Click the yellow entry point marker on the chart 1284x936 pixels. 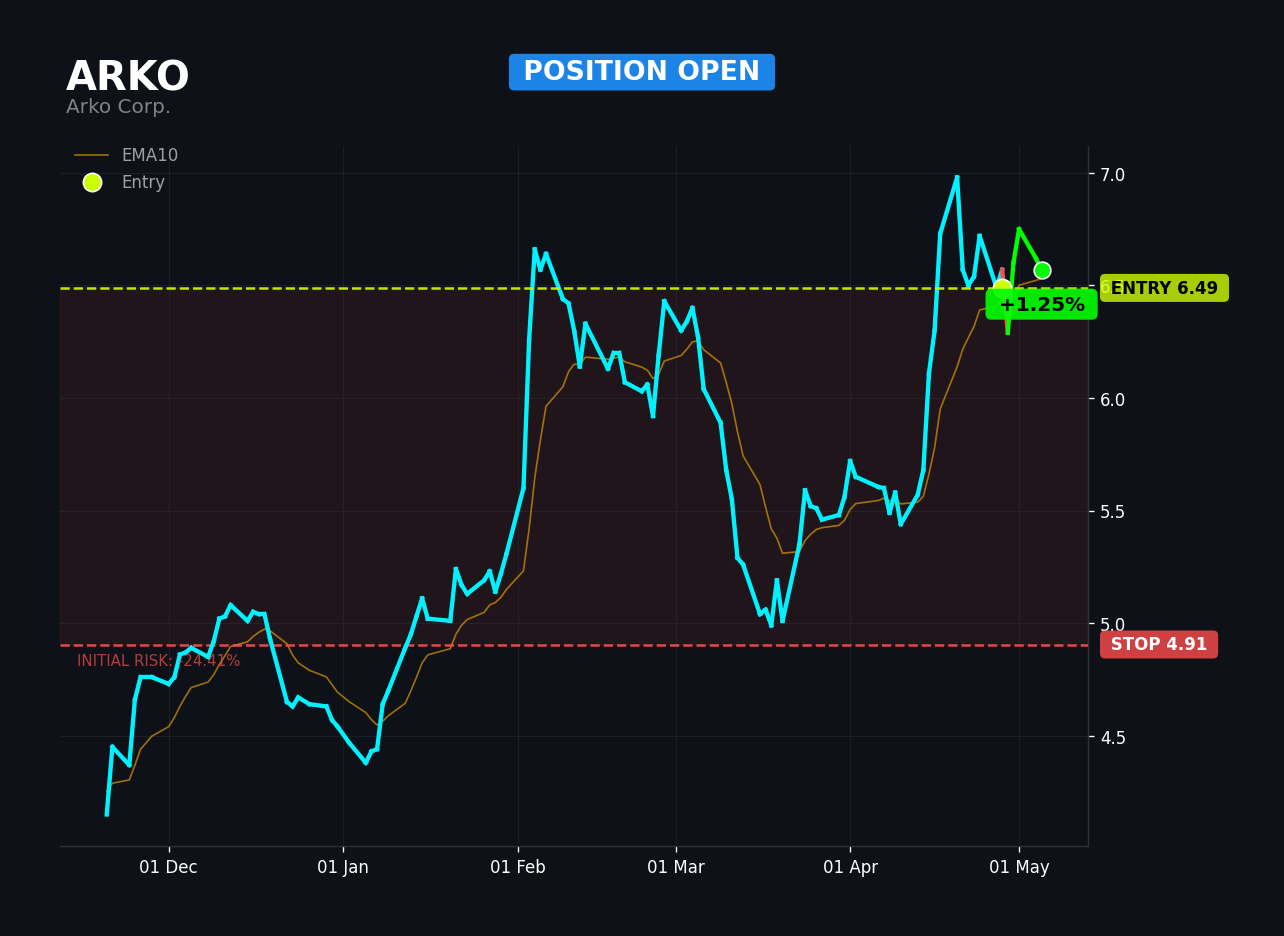[x=1002, y=289]
